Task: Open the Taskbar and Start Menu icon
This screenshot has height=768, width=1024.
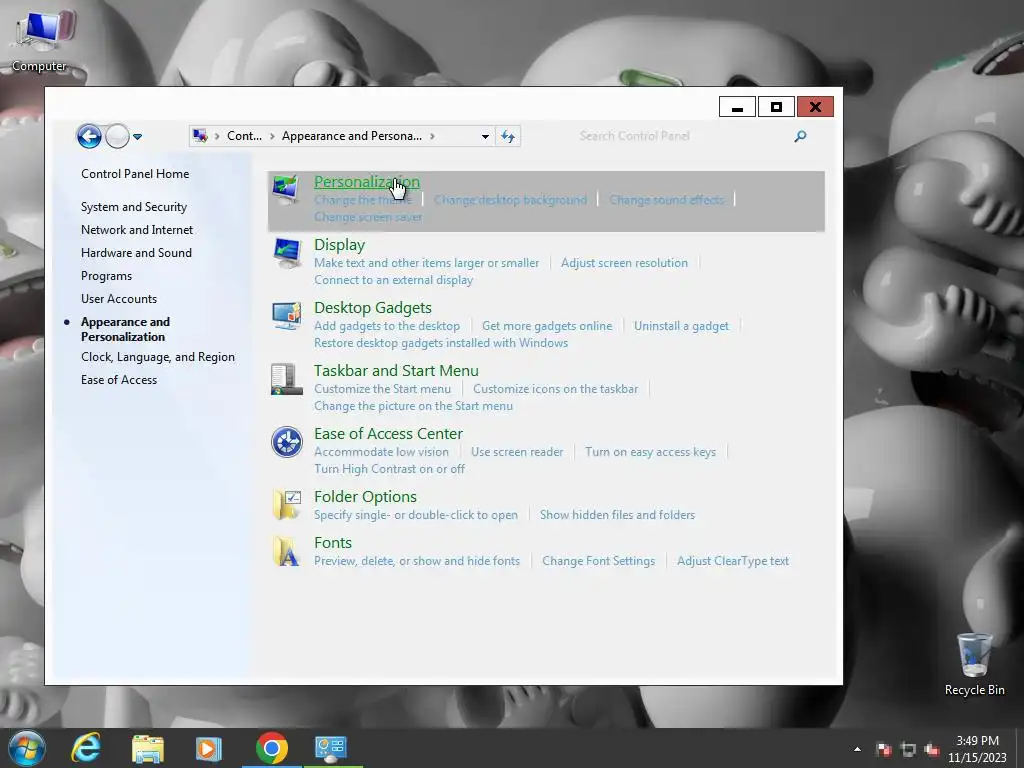Action: click(x=286, y=379)
